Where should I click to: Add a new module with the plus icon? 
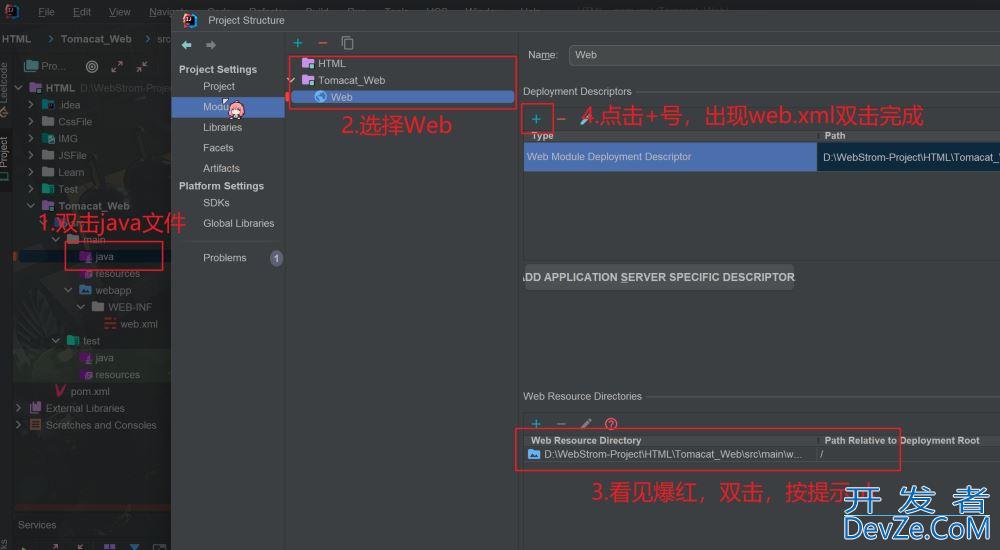pos(298,43)
